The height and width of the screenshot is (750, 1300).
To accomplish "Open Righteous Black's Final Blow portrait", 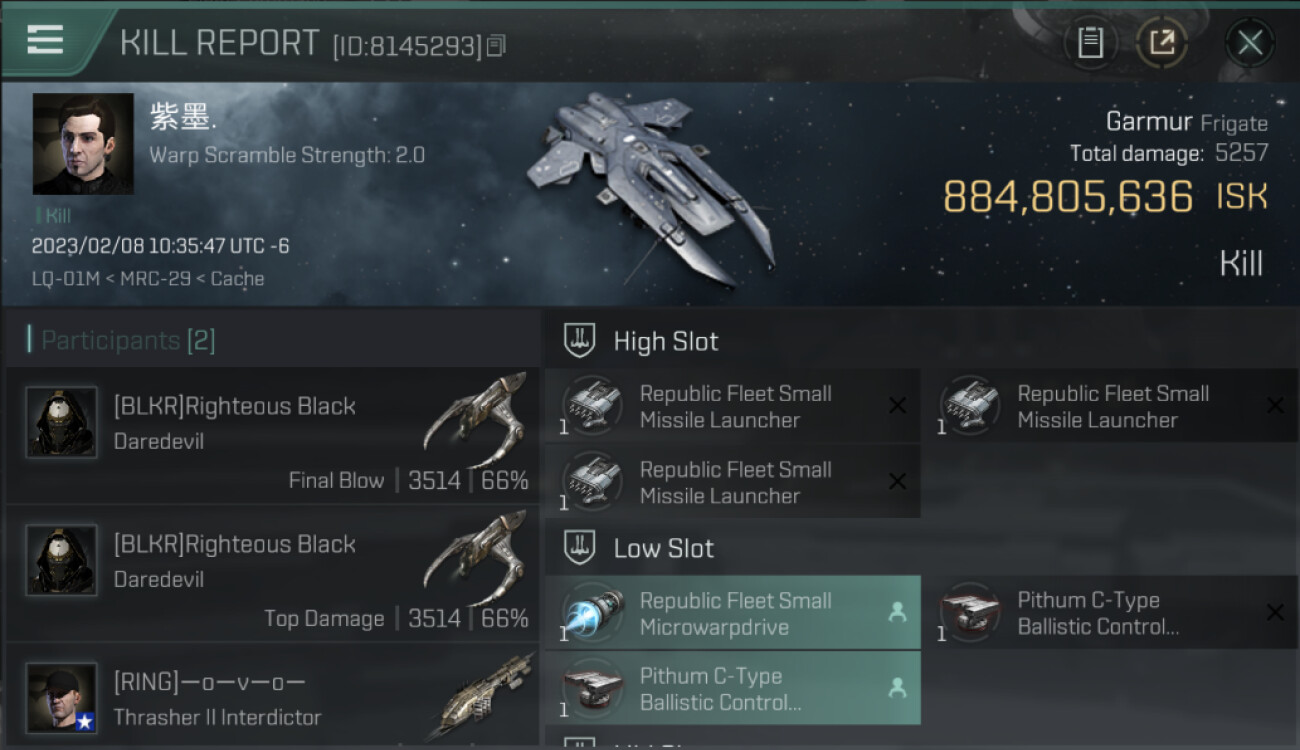I will tap(61, 422).
